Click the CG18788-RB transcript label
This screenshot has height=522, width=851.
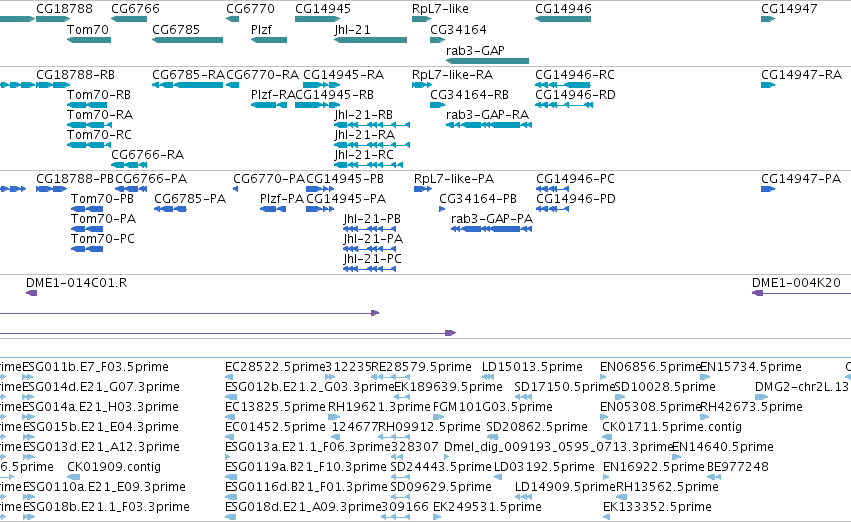coord(75,75)
